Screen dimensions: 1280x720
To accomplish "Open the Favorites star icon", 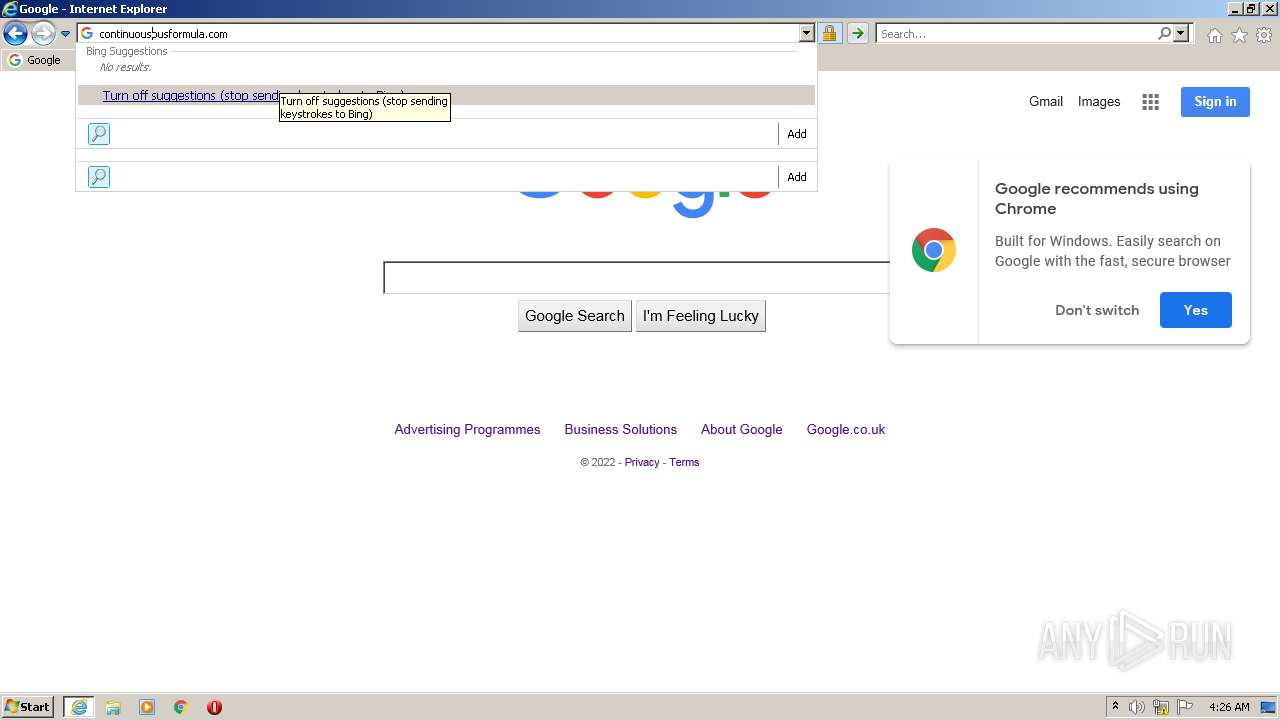I will tap(1239, 35).
